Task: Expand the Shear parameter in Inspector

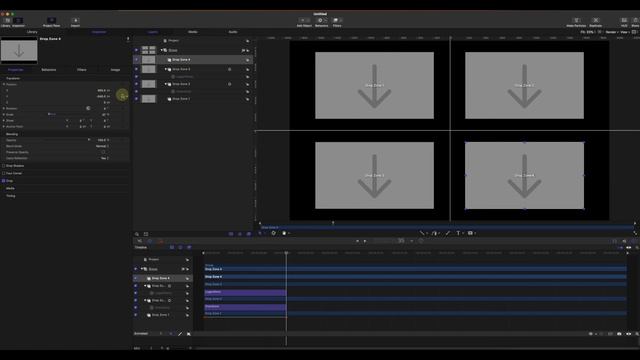Action: [x=4, y=120]
